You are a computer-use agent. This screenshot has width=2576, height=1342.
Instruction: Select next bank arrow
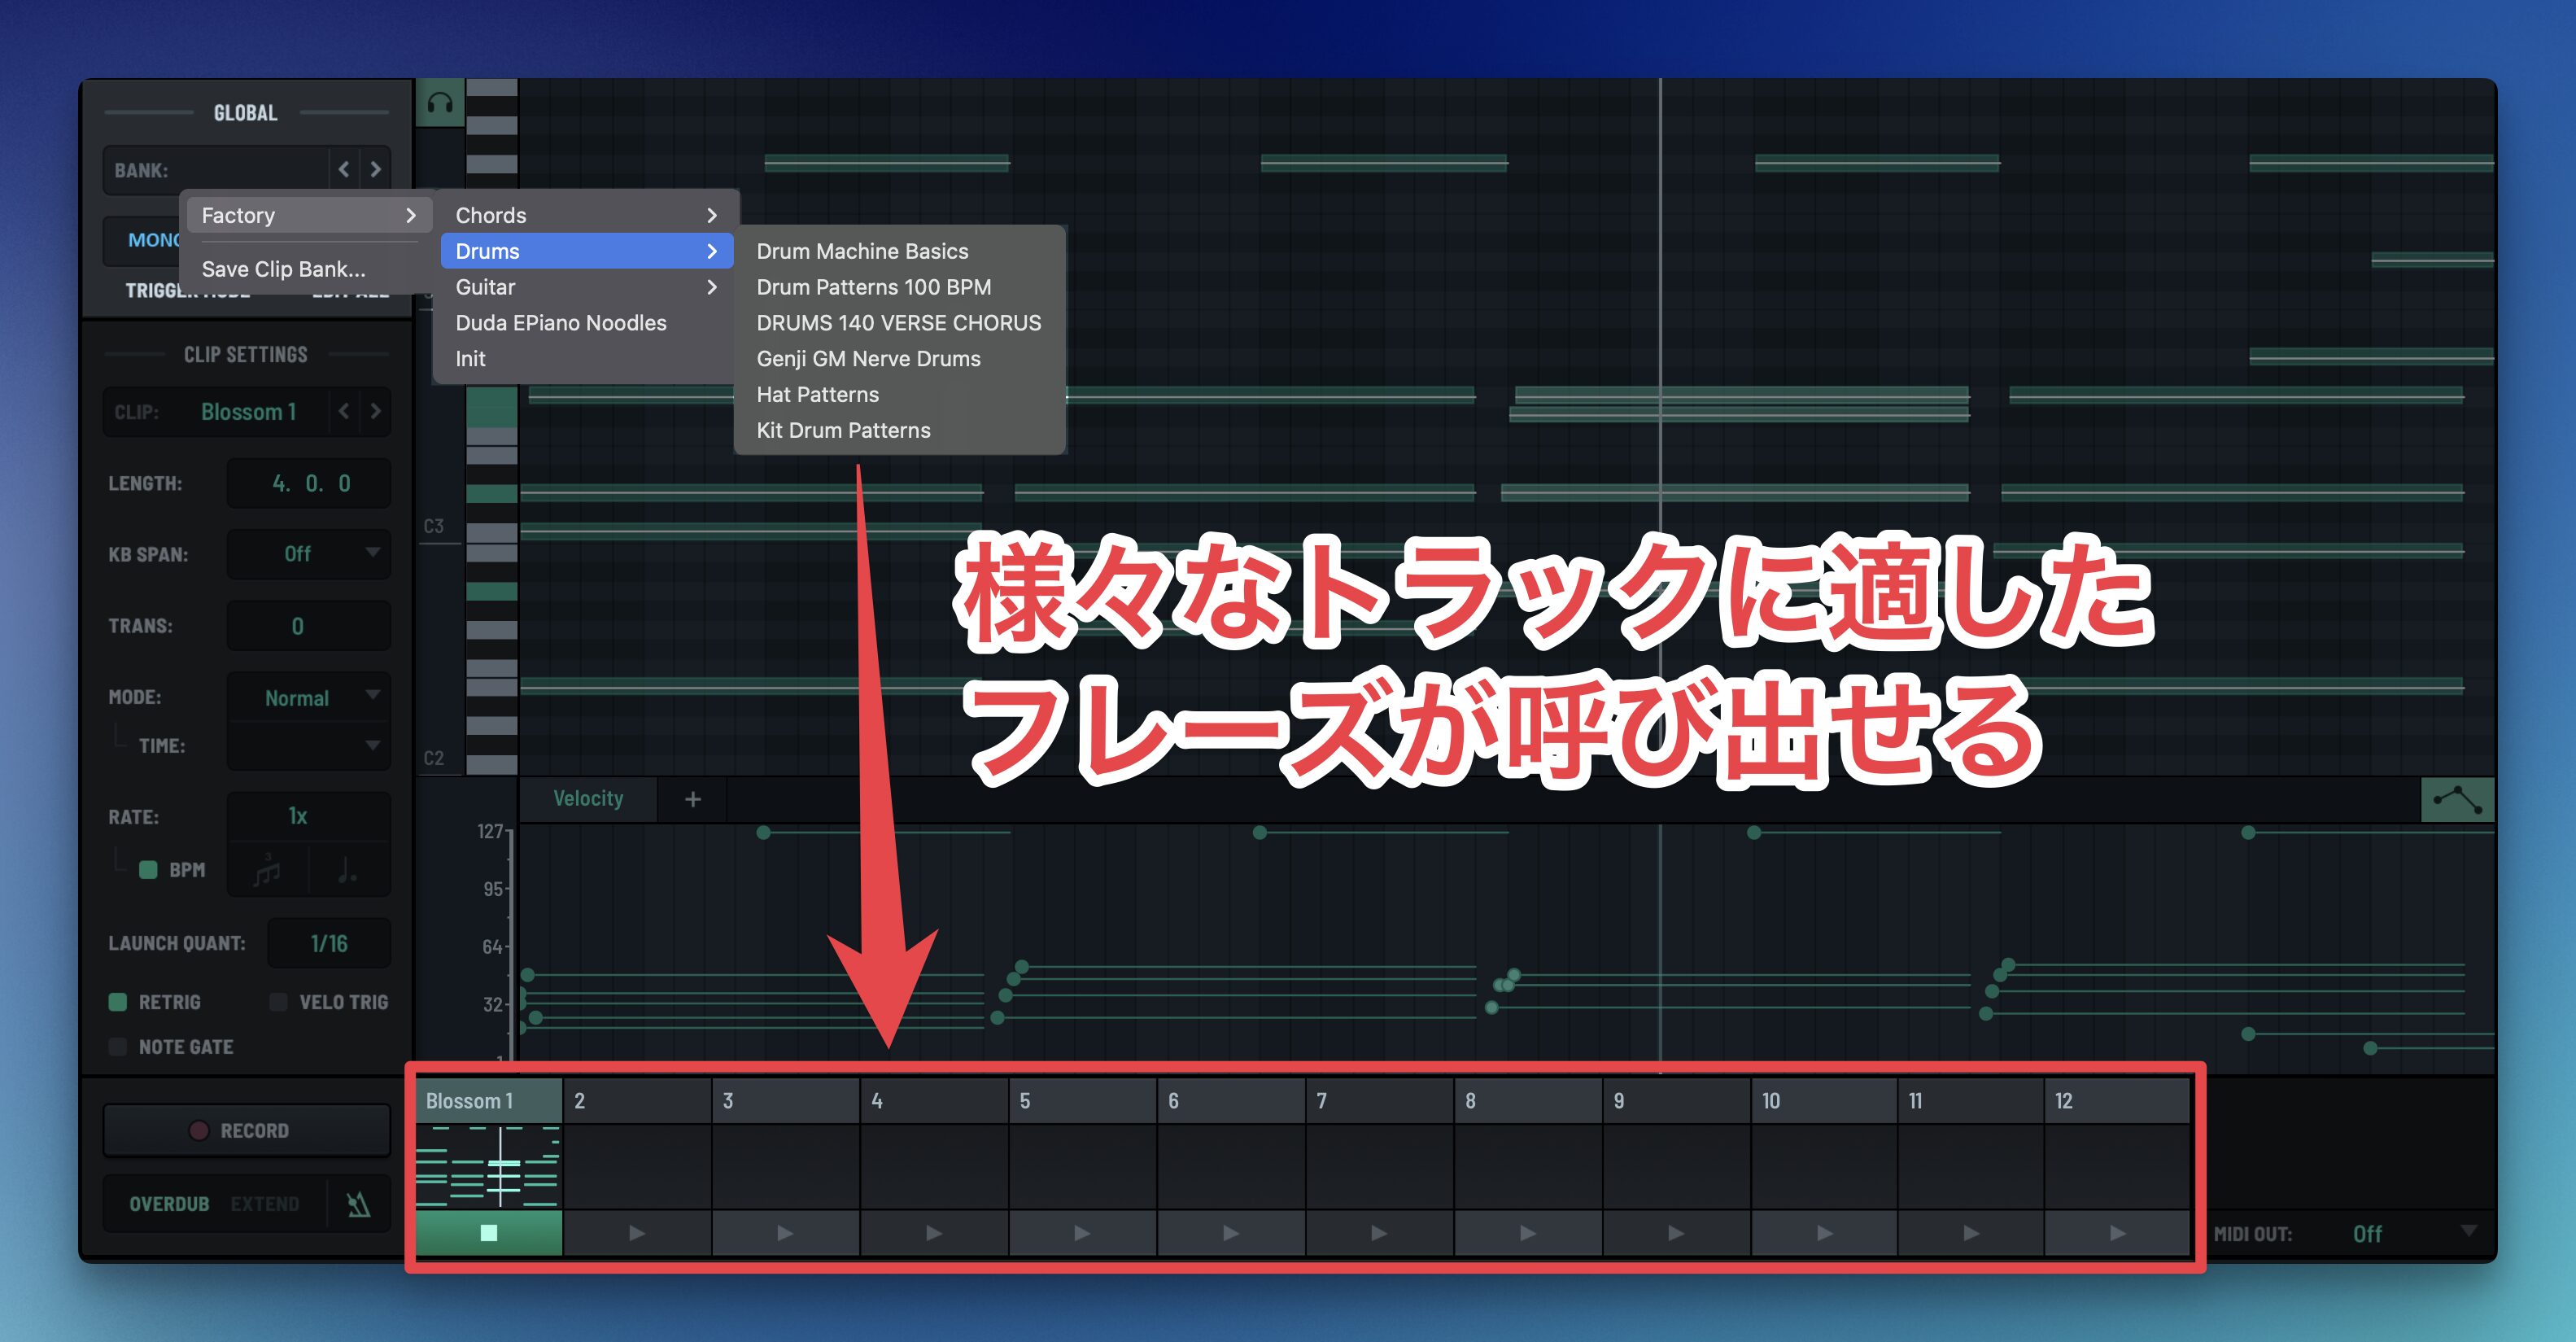tap(375, 169)
